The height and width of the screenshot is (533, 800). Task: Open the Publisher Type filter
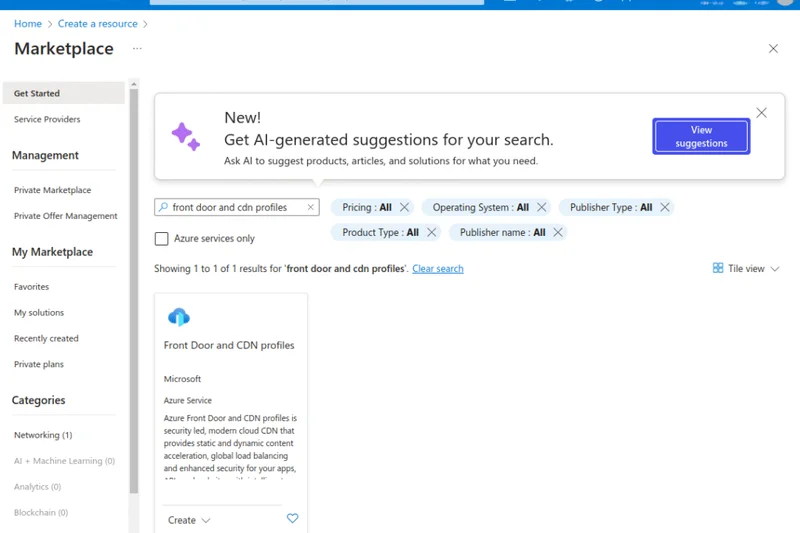click(x=611, y=207)
